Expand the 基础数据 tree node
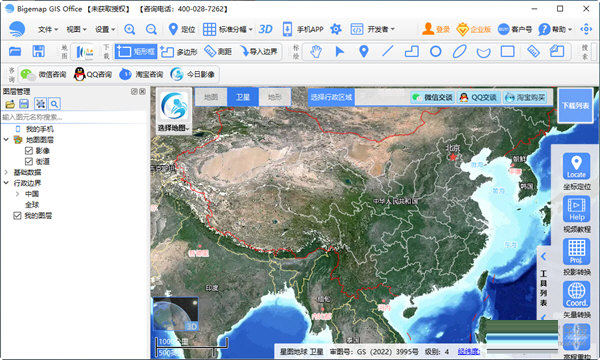Screen dimensions: 600x360 [x=6, y=172]
